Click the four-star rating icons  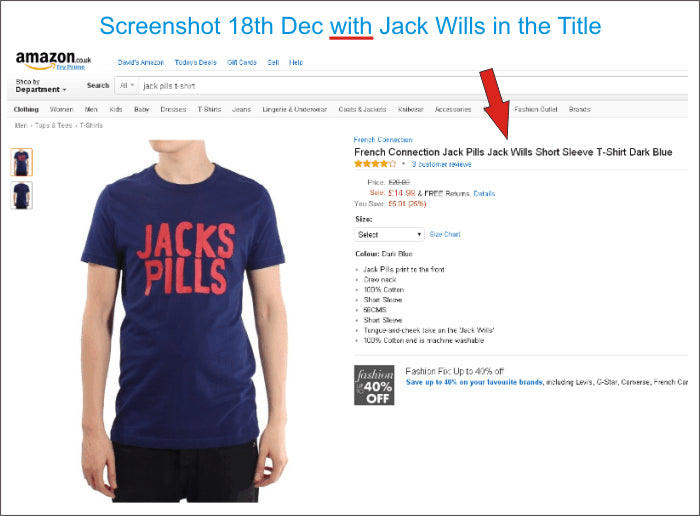tap(375, 164)
